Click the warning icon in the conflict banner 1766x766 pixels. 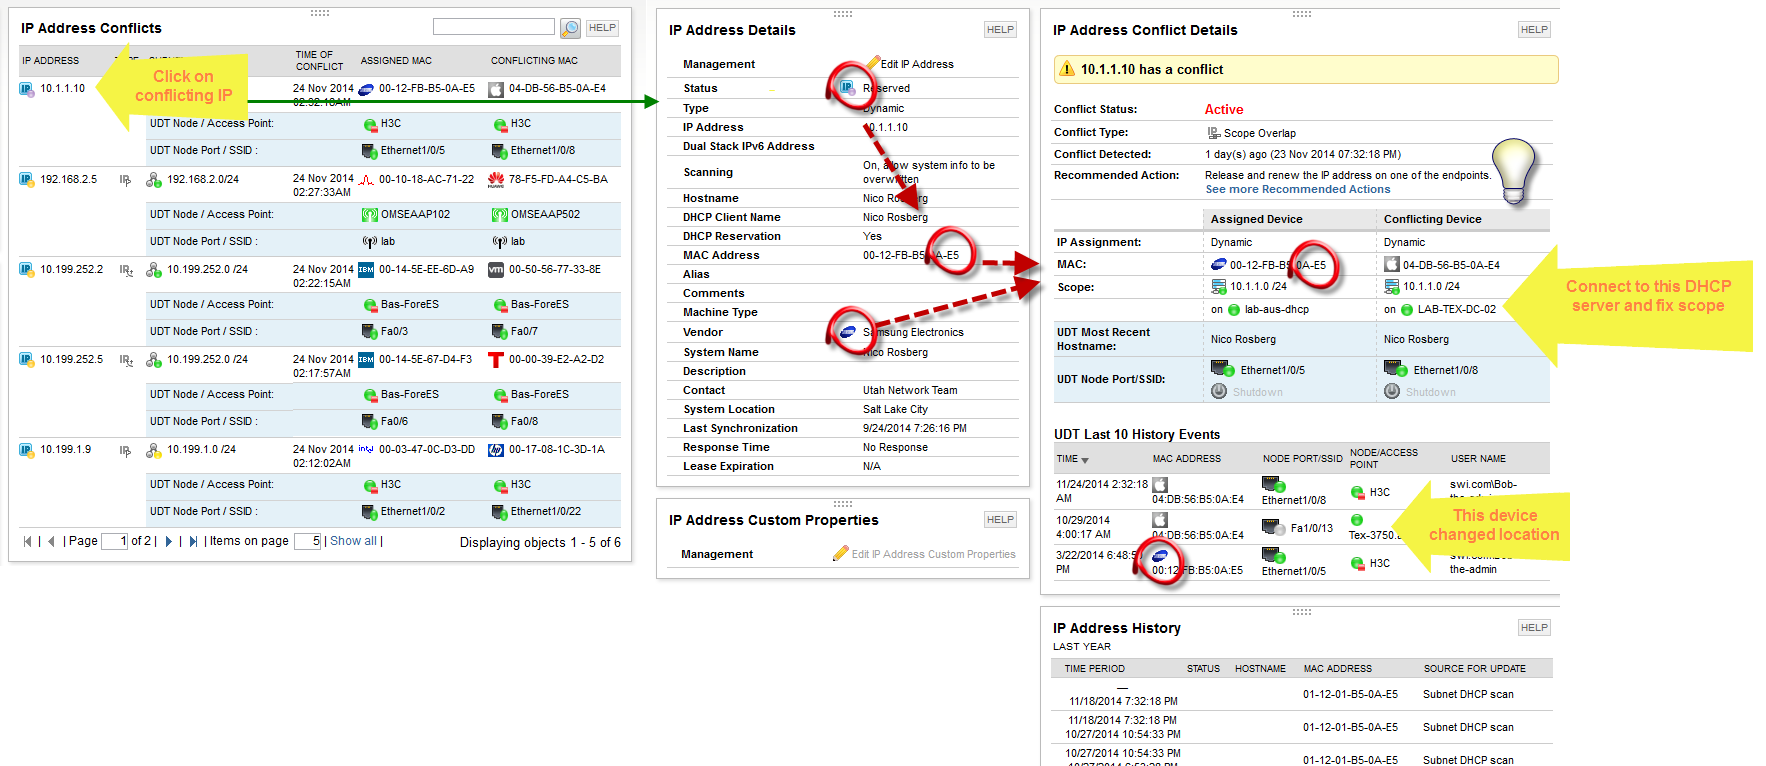(1067, 69)
